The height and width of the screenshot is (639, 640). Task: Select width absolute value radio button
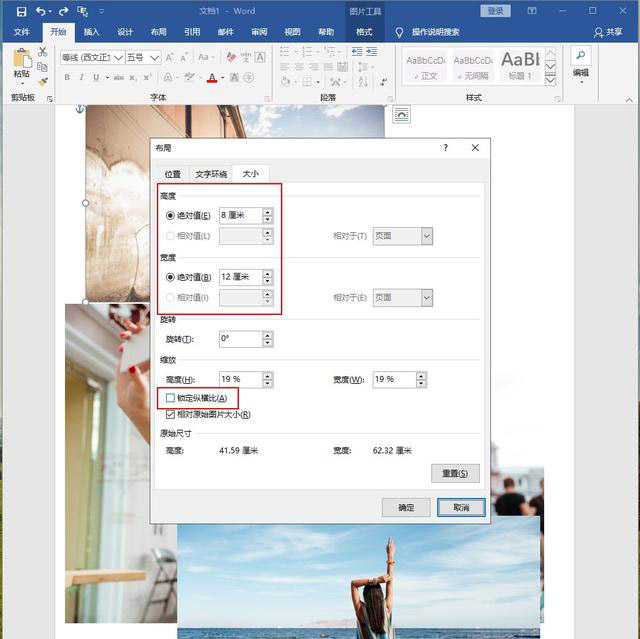tap(170, 277)
